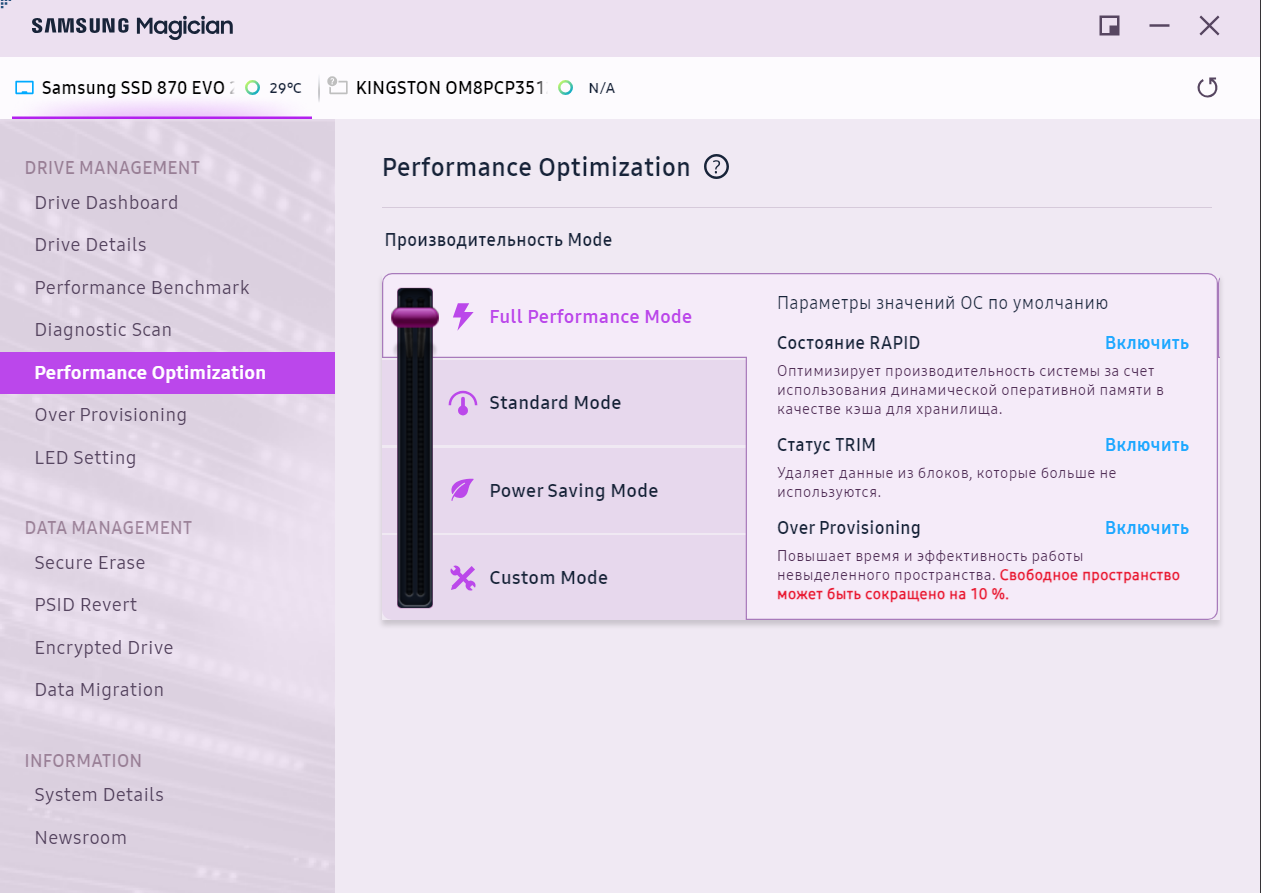This screenshot has width=1261, height=893.
Task: Click the Custom Mode wrench icon
Action: pyautogui.click(x=462, y=578)
